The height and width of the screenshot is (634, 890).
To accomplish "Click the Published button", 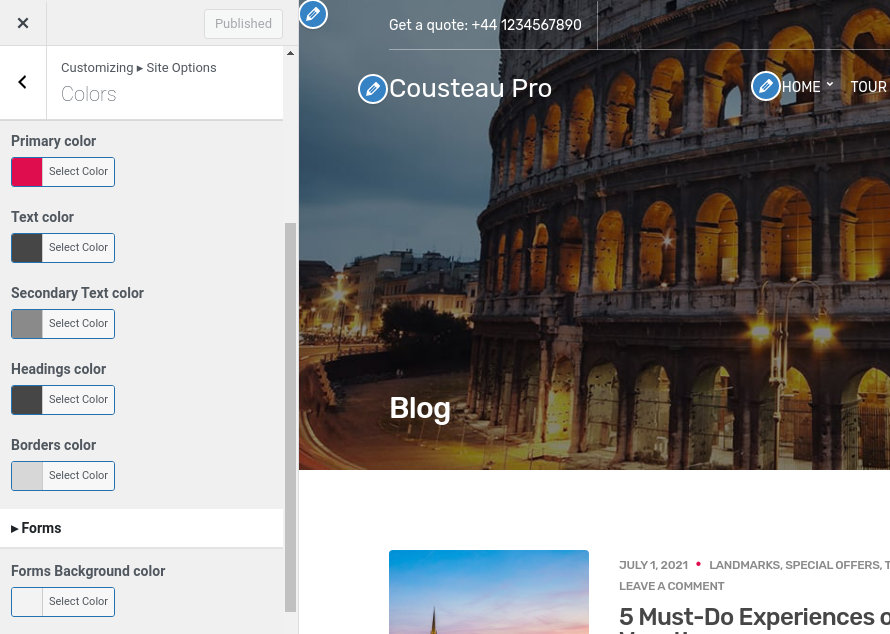I will pyautogui.click(x=243, y=24).
